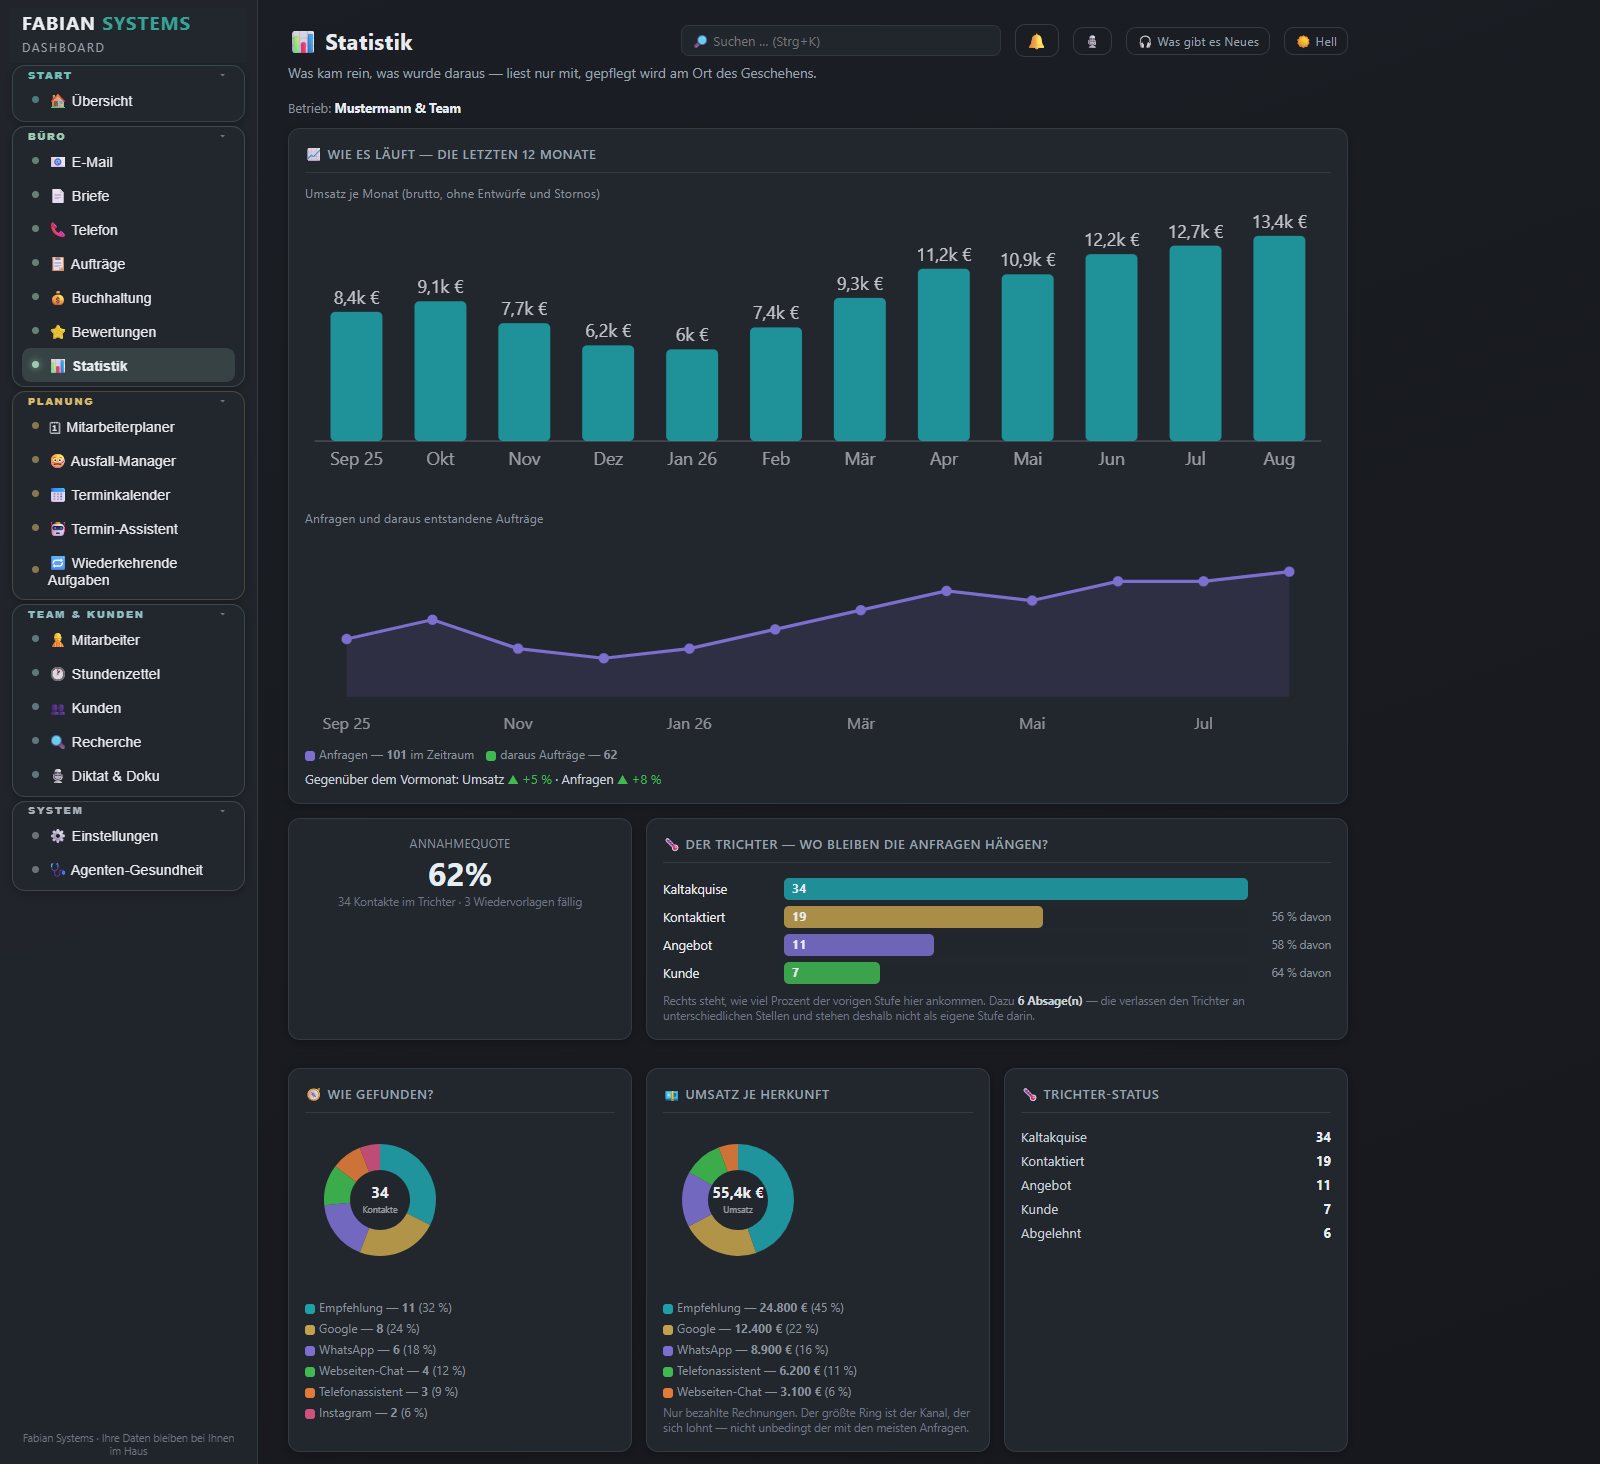Click the Aufträge clipboard icon
Screen dimensions: 1600x1464
pos(58,264)
